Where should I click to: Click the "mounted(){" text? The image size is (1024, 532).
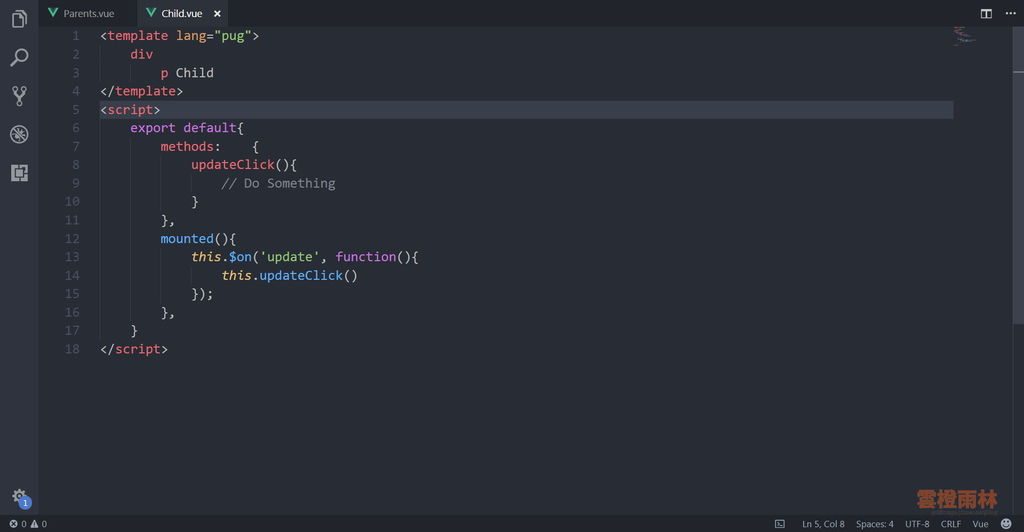point(198,239)
